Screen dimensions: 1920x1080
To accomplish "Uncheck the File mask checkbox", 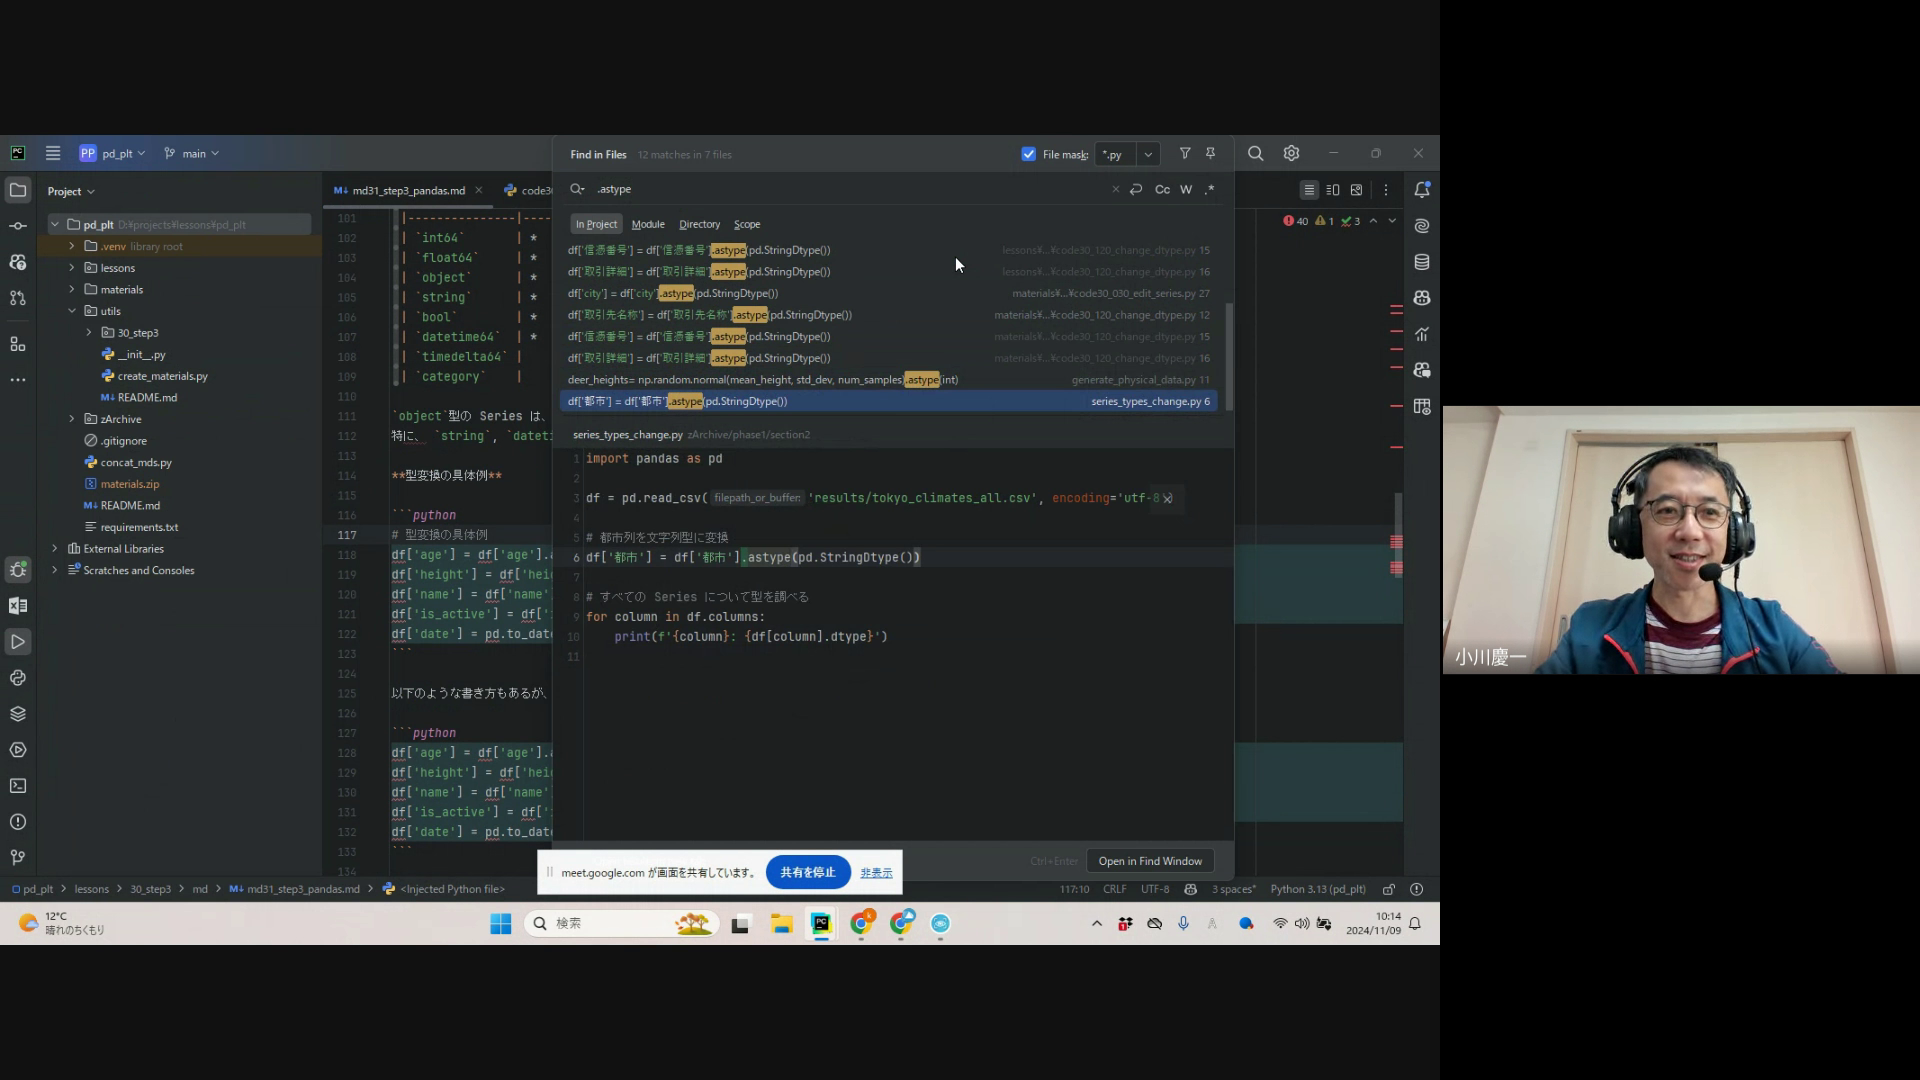I will pos(1028,154).
